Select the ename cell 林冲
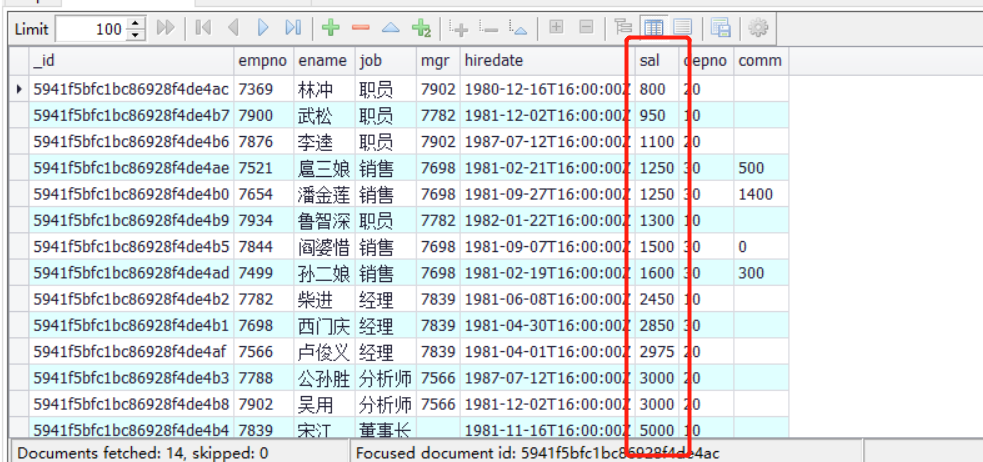Screen dimensions: 983x462 324,90
